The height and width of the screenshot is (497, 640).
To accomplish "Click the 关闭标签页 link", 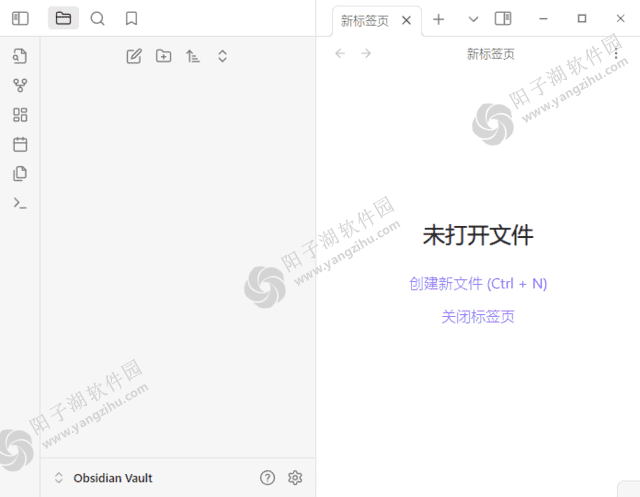I will pyautogui.click(x=478, y=317).
